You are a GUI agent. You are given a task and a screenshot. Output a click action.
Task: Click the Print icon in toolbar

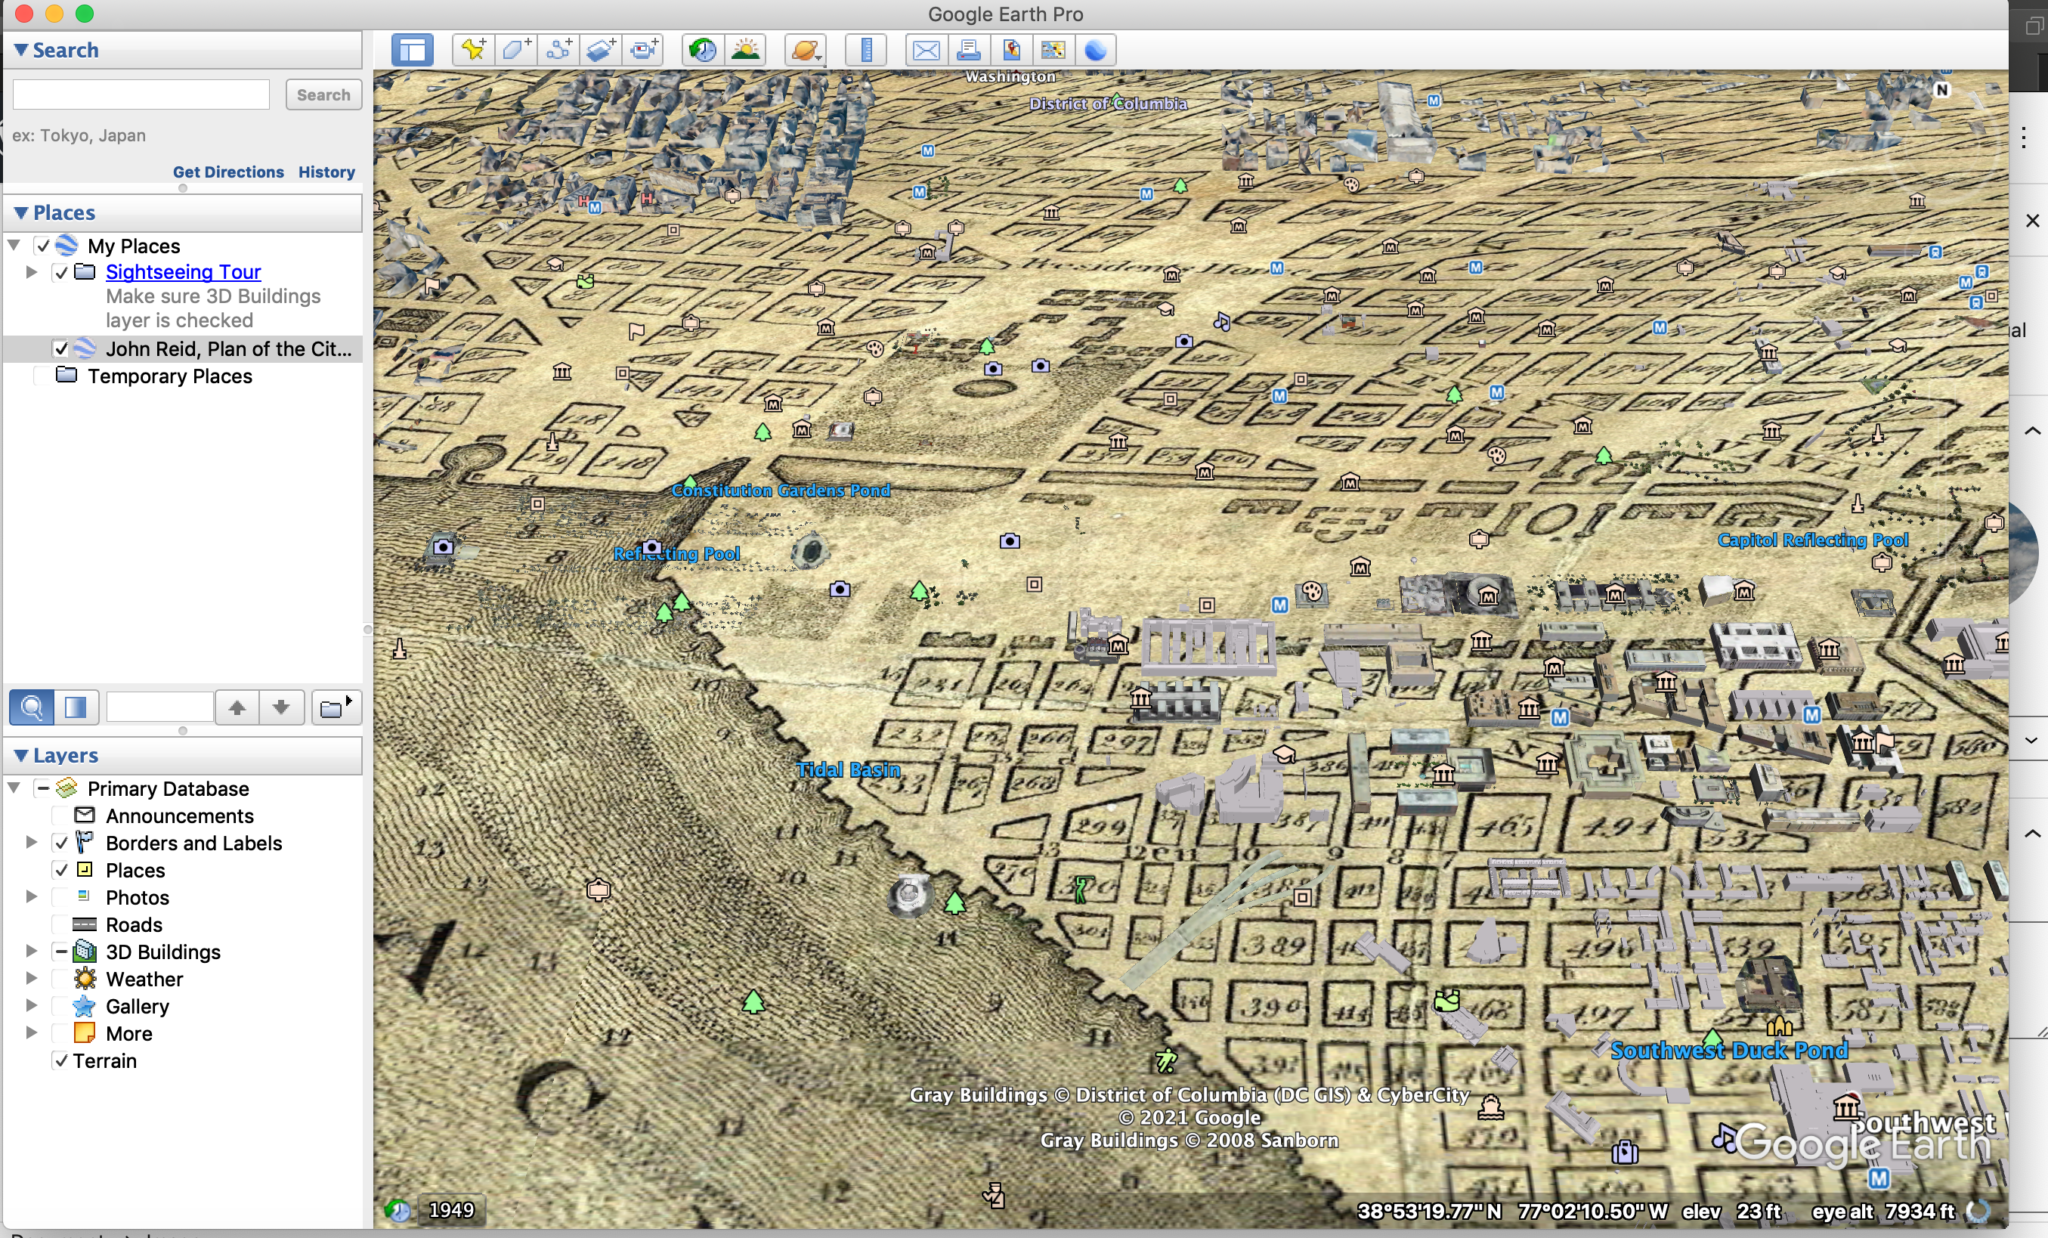point(968,49)
